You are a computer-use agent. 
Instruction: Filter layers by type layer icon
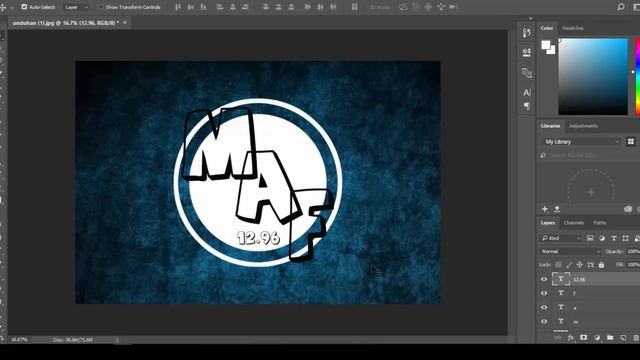pos(613,238)
